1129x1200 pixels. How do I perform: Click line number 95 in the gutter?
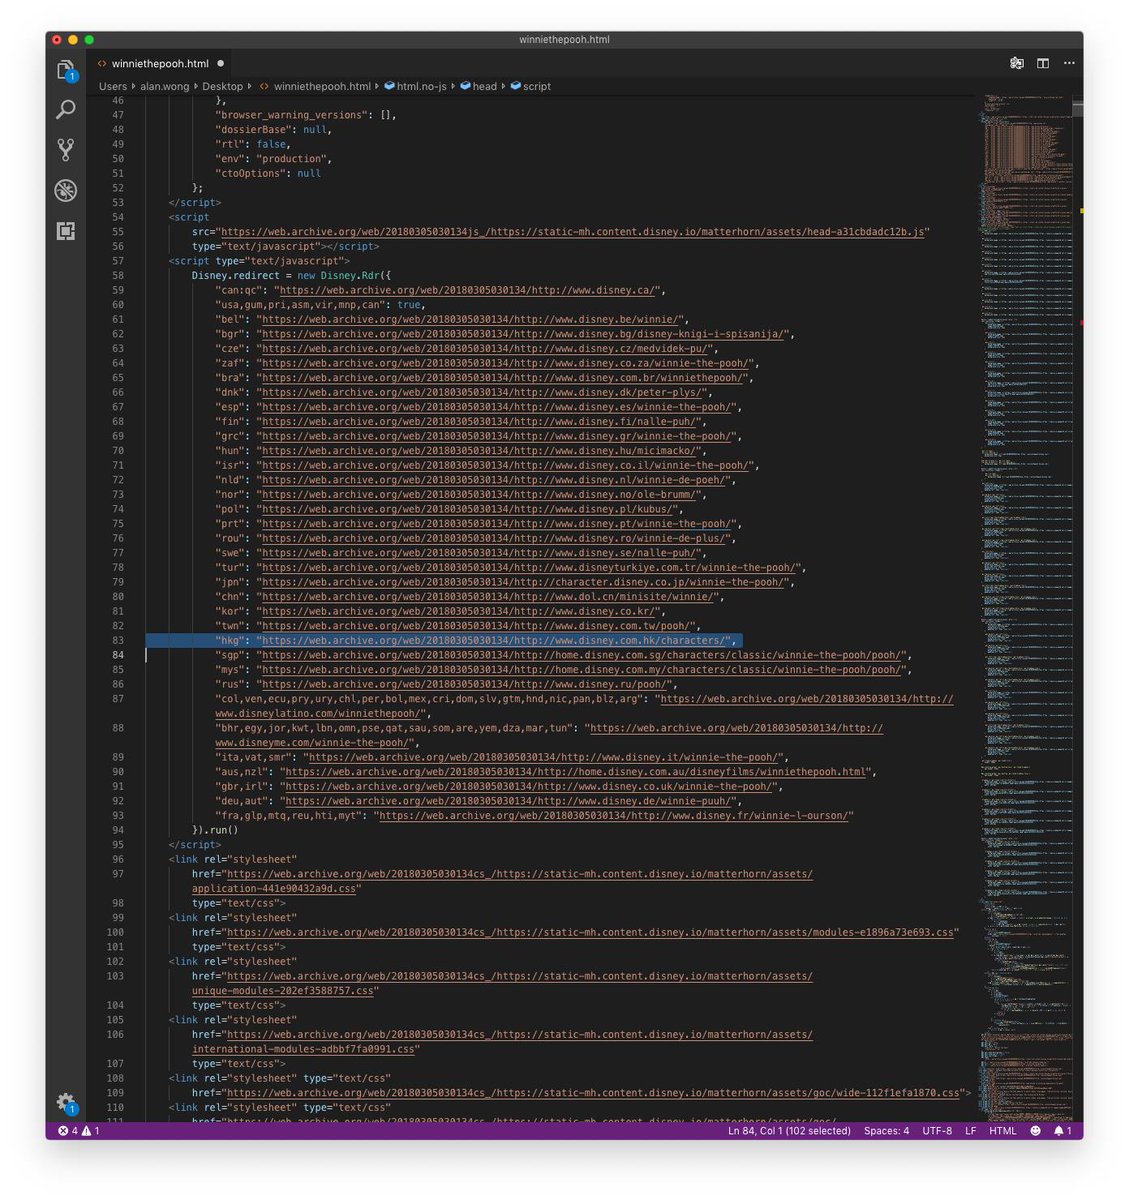pos(118,845)
